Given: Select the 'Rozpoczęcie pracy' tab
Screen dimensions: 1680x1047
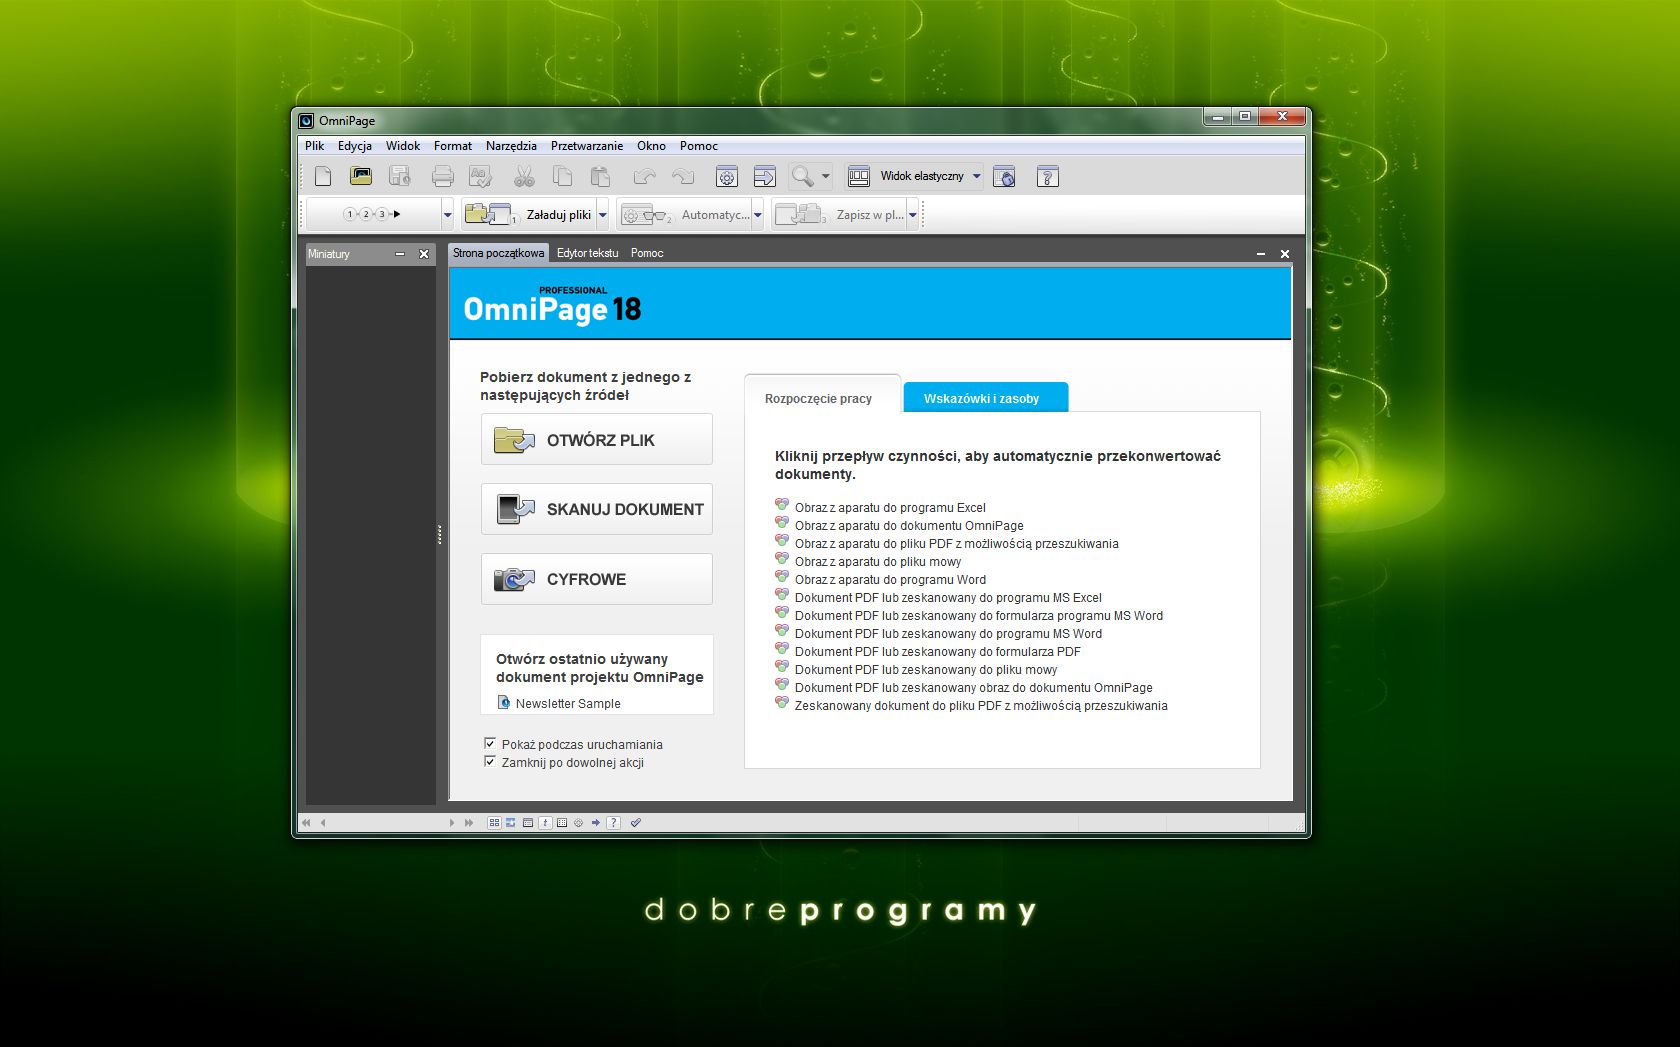Looking at the screenshot, I should click(x=822, y=397).
